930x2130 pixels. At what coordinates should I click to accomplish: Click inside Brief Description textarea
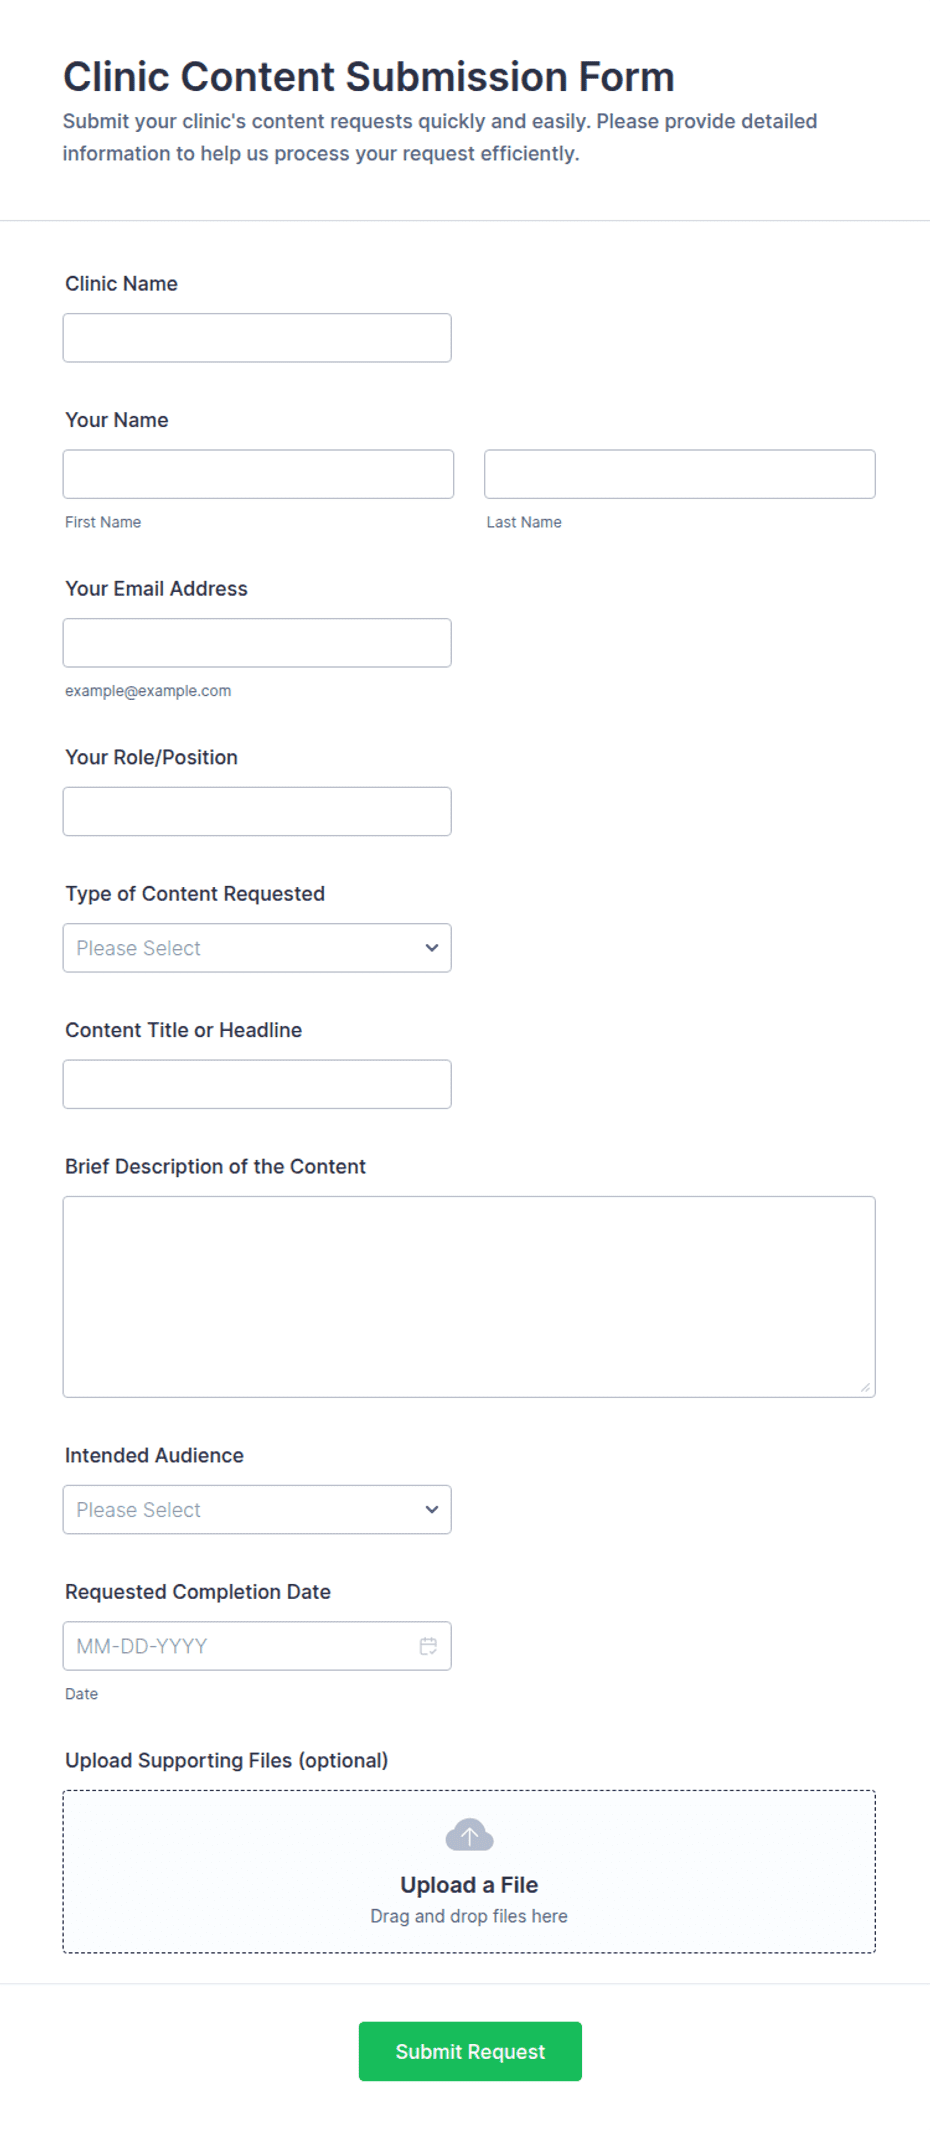coord(469,1297)
